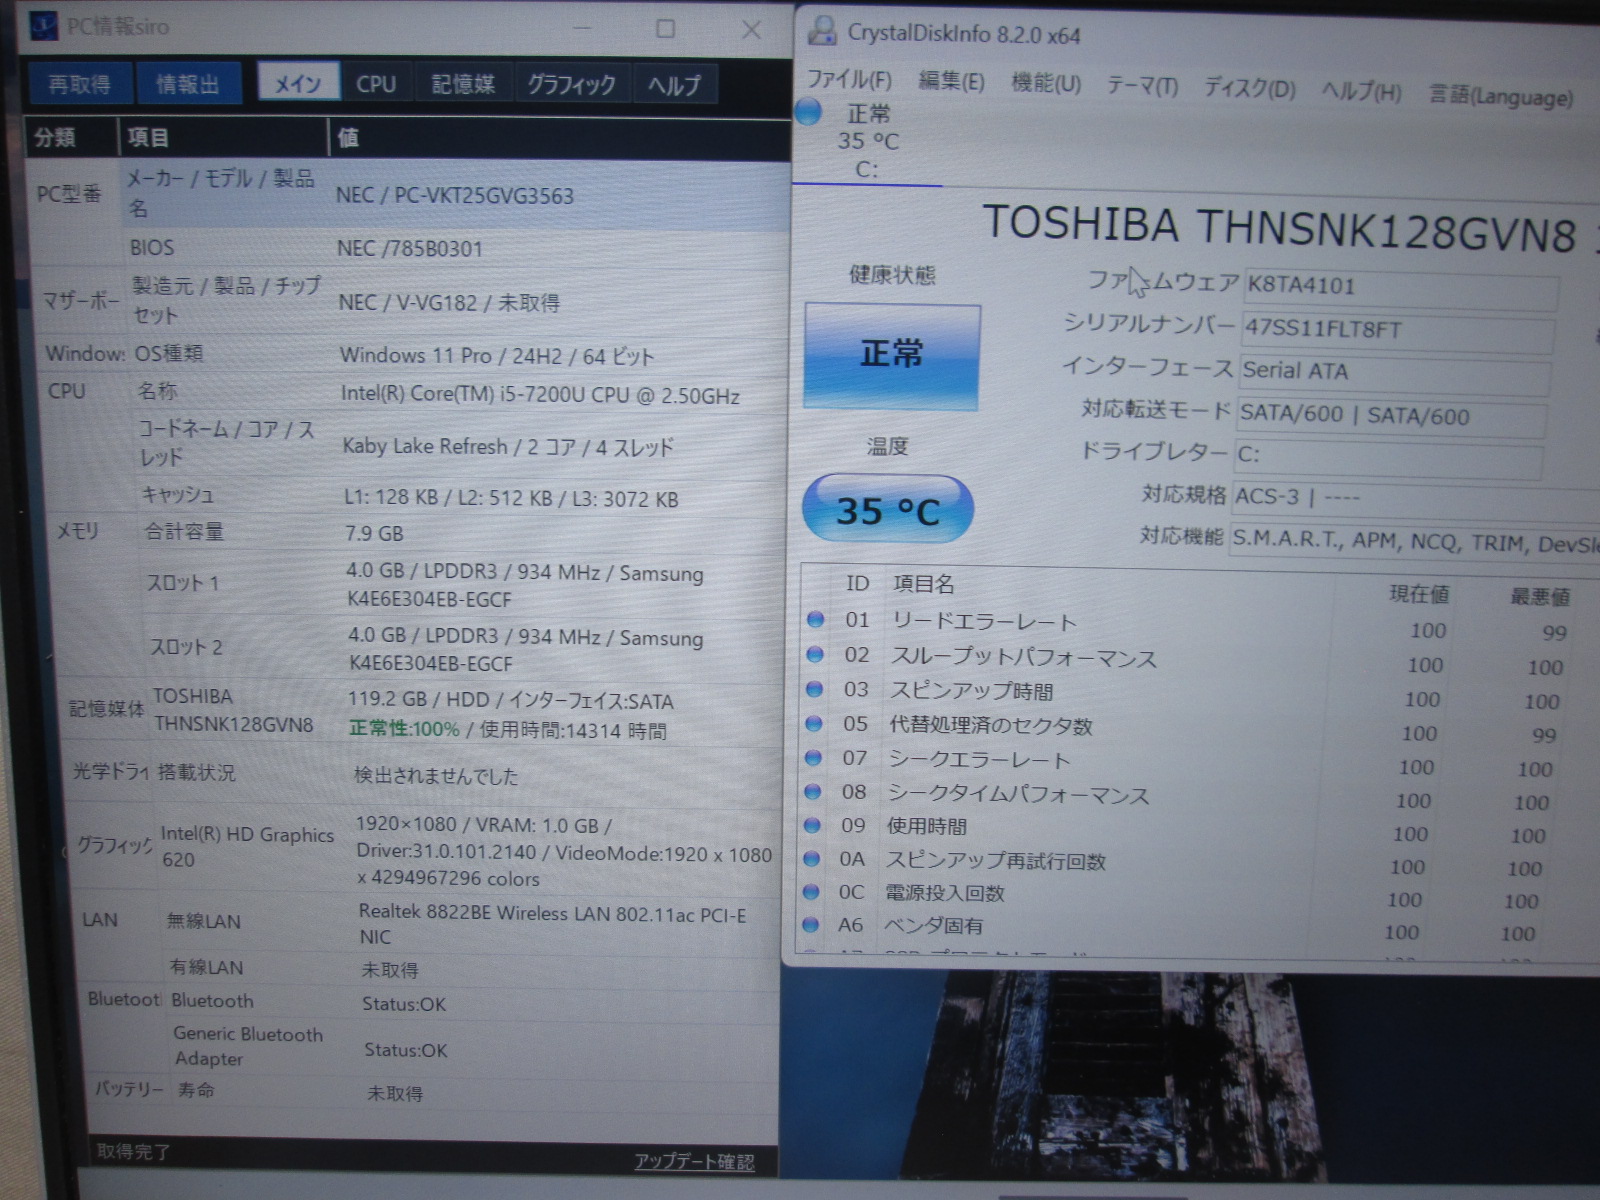Image resolution: width=1600 pixels, height=1200 pixels.
Task: Click the 項目名 column header in CrystalDiskInfo
Action: [924, 584]
